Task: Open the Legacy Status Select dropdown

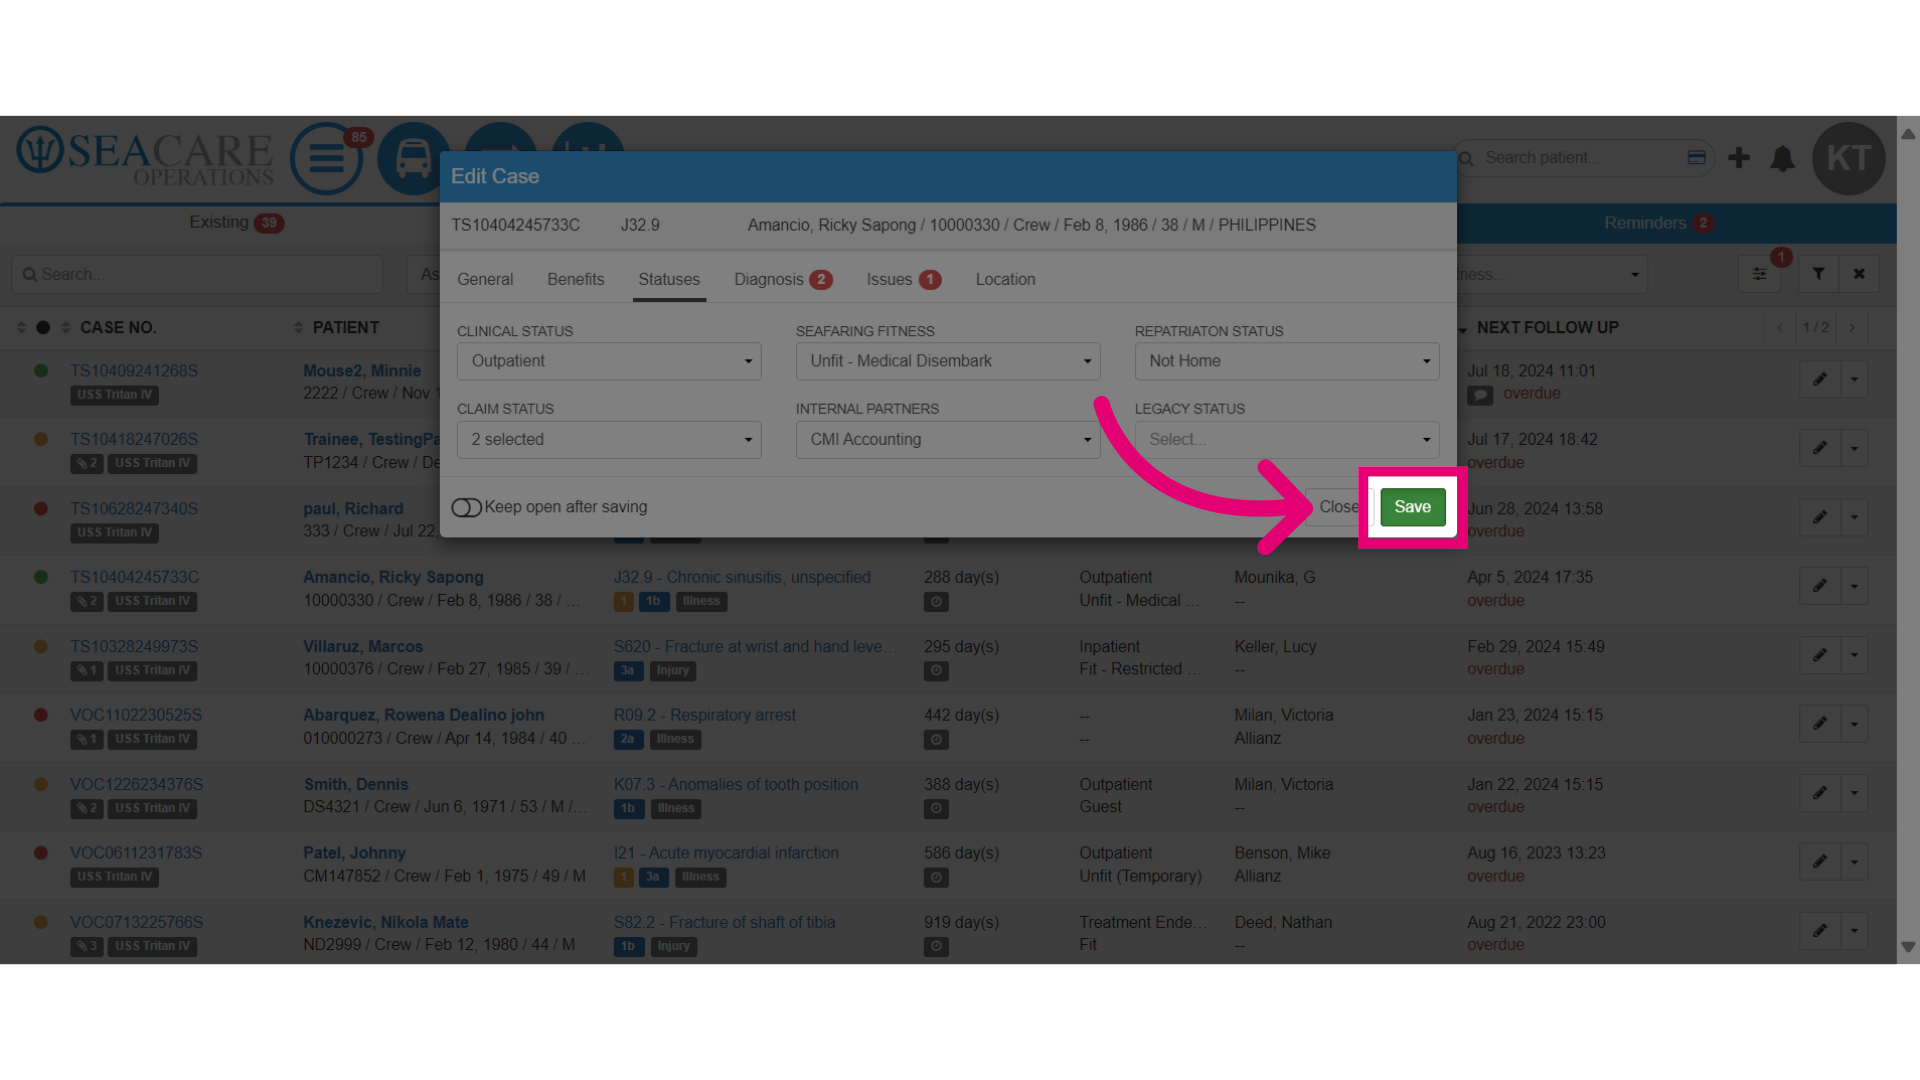Action: pyautogui.click(x=1287, y=439)
